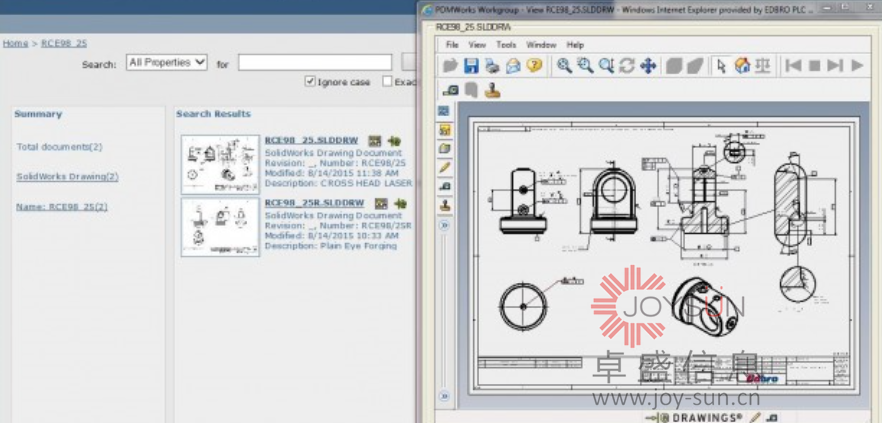Screen dimensions: 882x423
Task: Click 'Description: CROSS HEAD LASER' text
Action: click(338, 183)
